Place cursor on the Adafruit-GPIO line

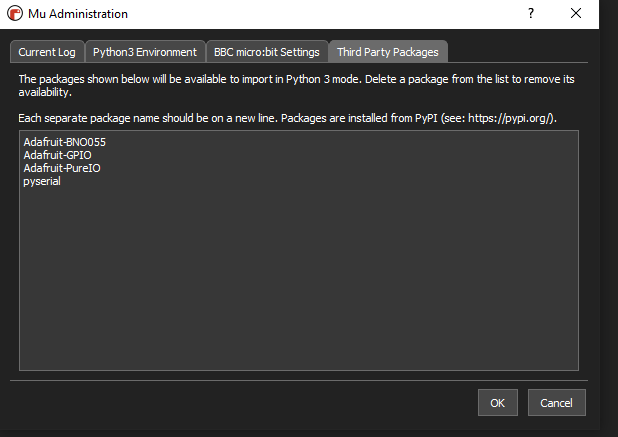coord(59,155)
